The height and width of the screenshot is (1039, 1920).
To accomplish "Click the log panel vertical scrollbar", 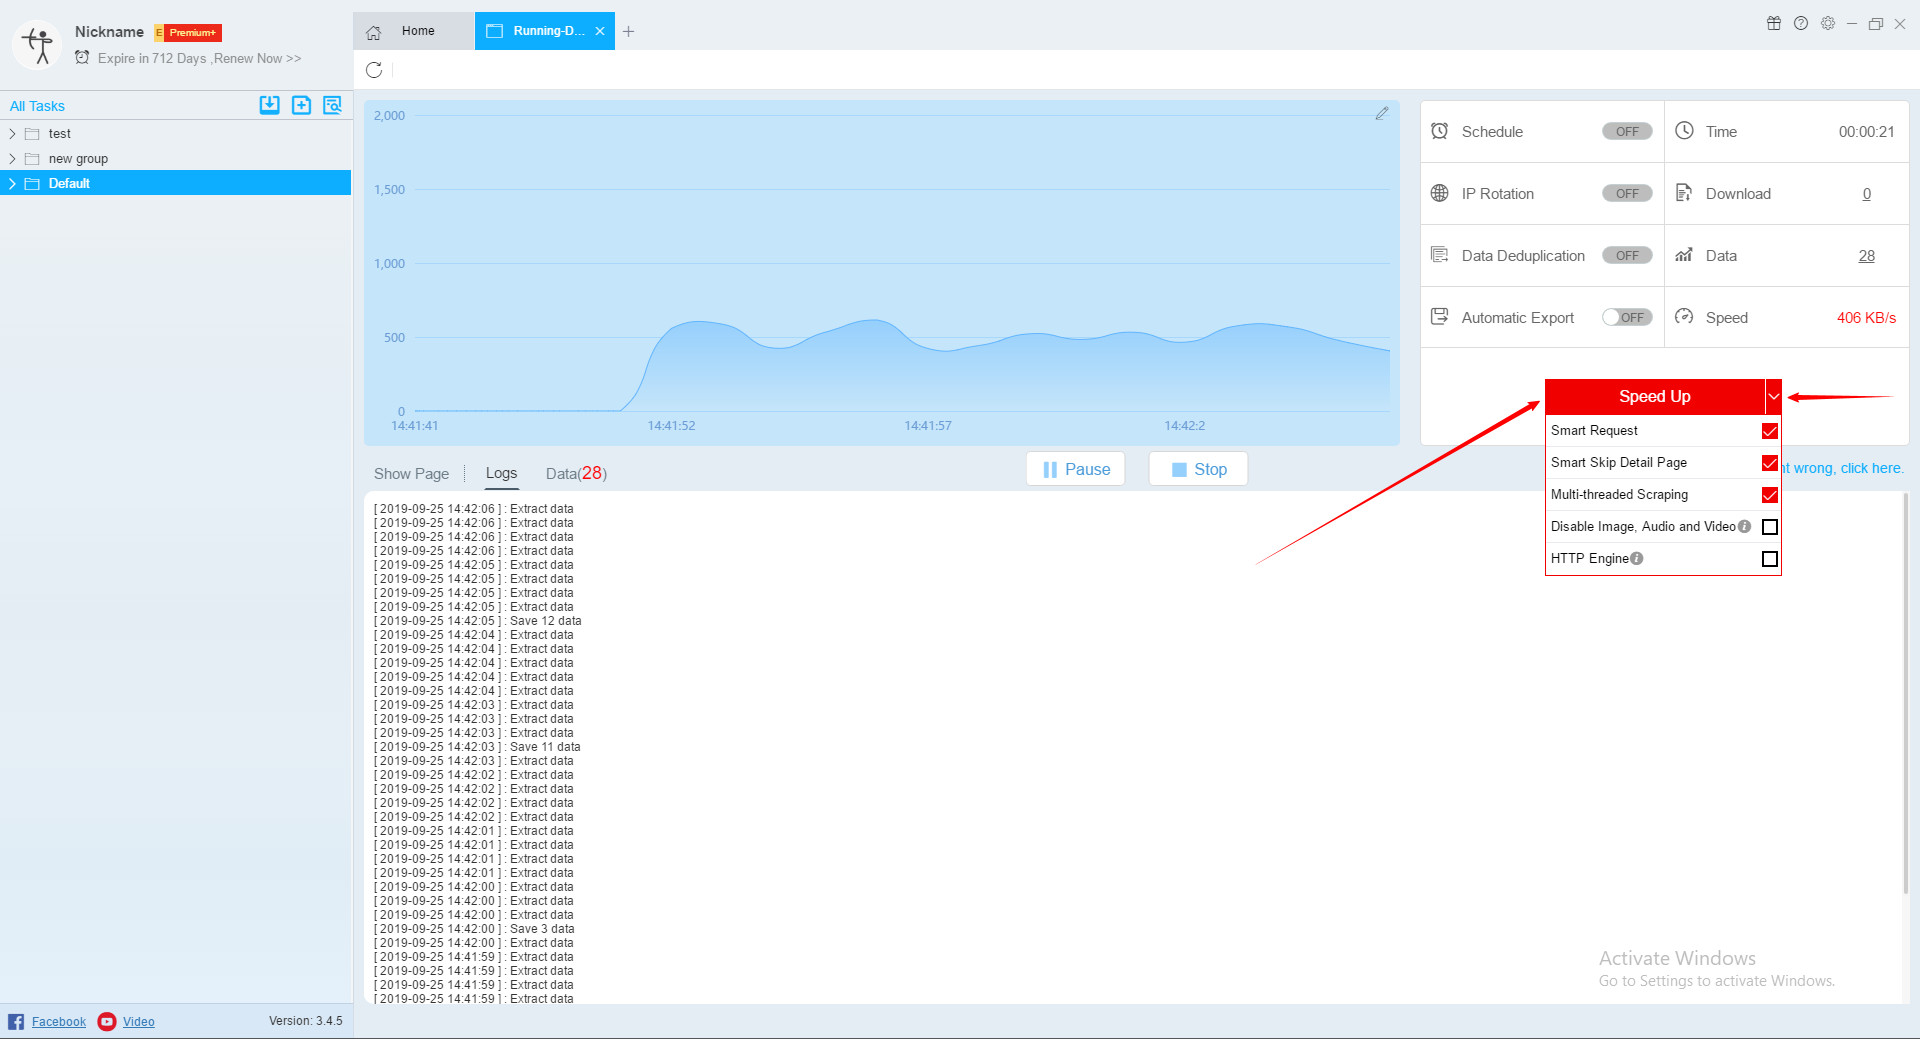I will click(x=1906, y=694).
